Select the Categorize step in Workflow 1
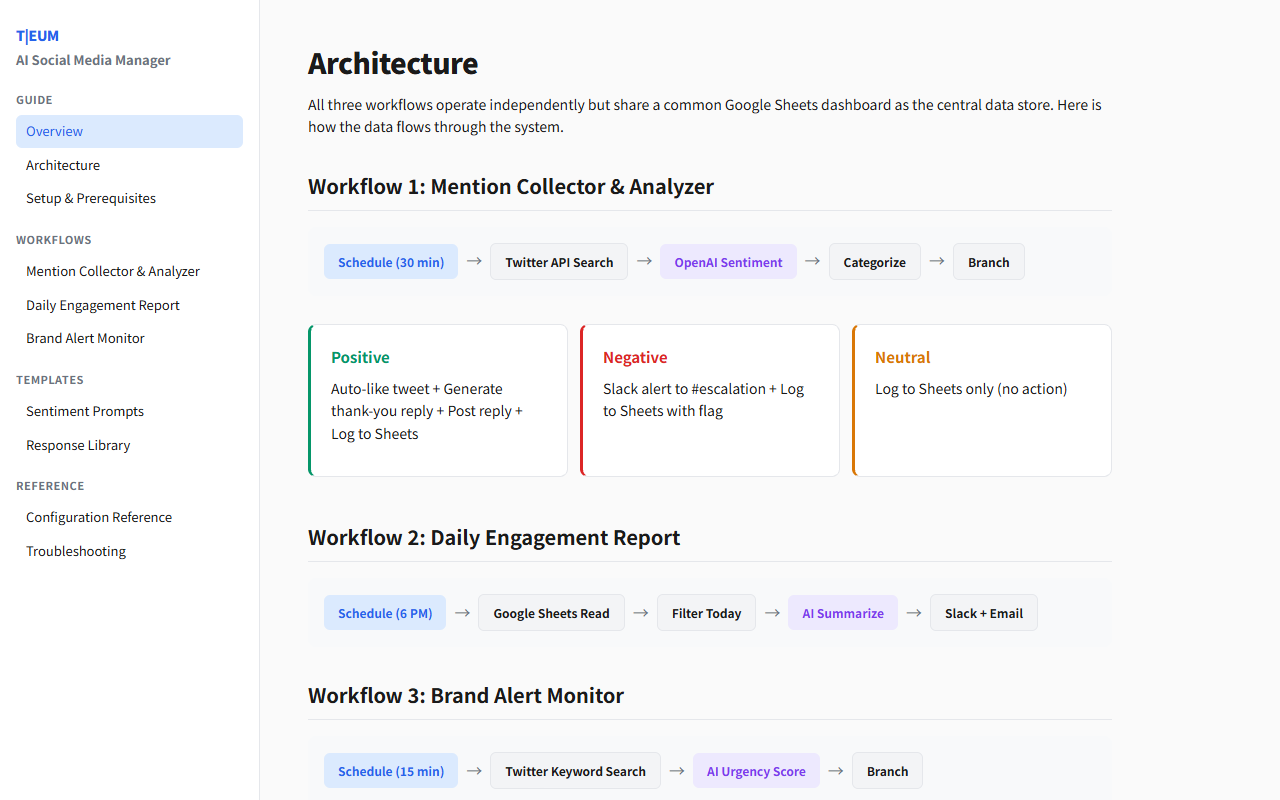Viewport: 1280px width, 800px height. pyautogui.click(x=874, y=261)
